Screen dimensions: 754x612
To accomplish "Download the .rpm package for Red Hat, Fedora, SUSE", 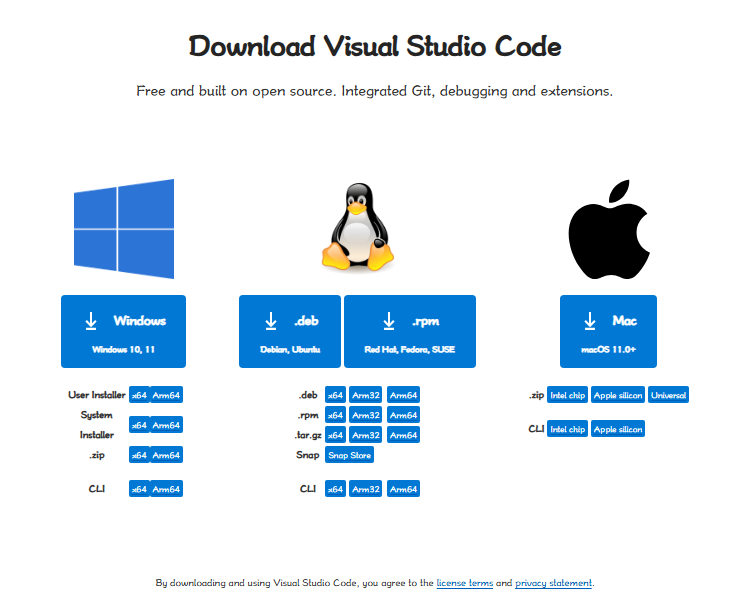I will point(410,331).
